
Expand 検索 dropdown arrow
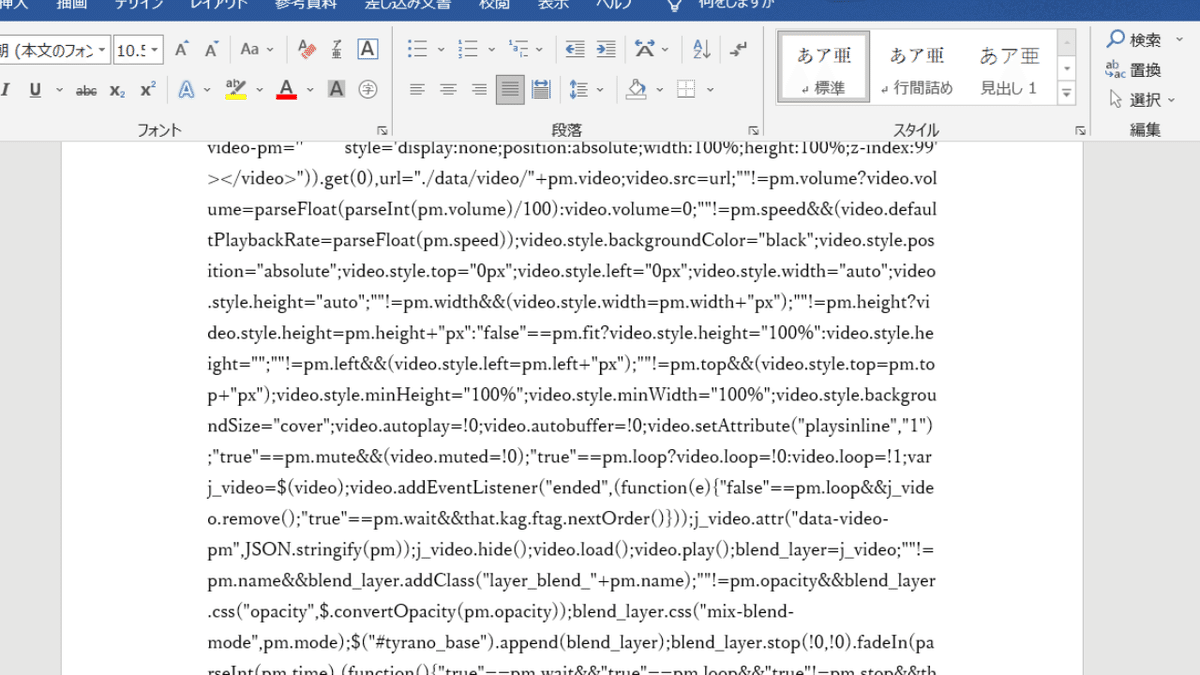coord(1181,40)
